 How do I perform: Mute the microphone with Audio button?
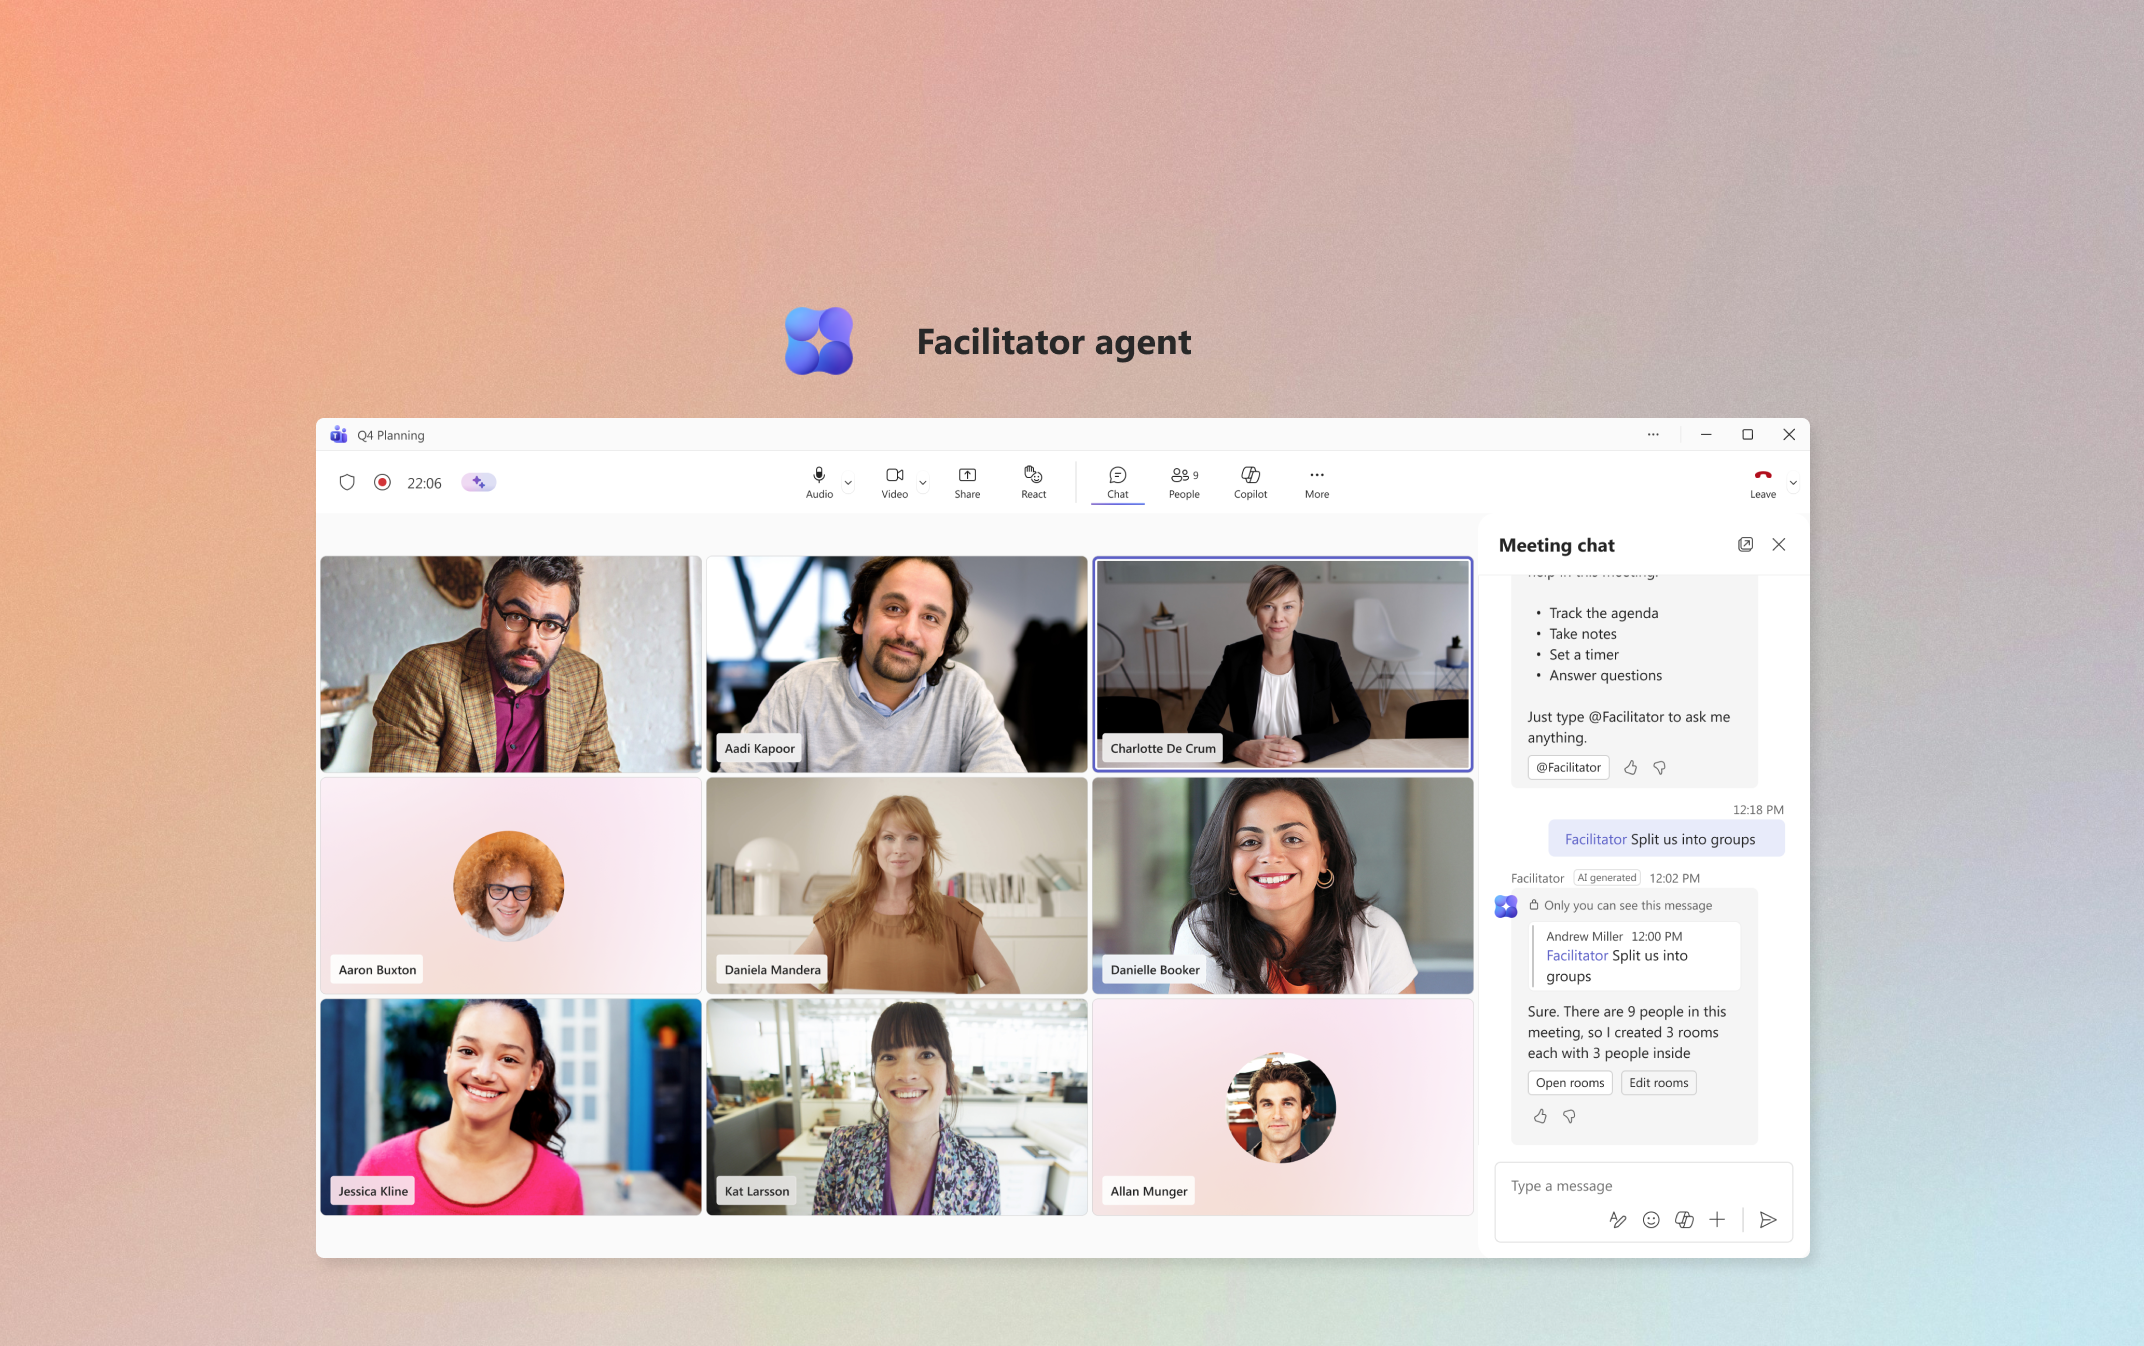[x=819, y=482]
